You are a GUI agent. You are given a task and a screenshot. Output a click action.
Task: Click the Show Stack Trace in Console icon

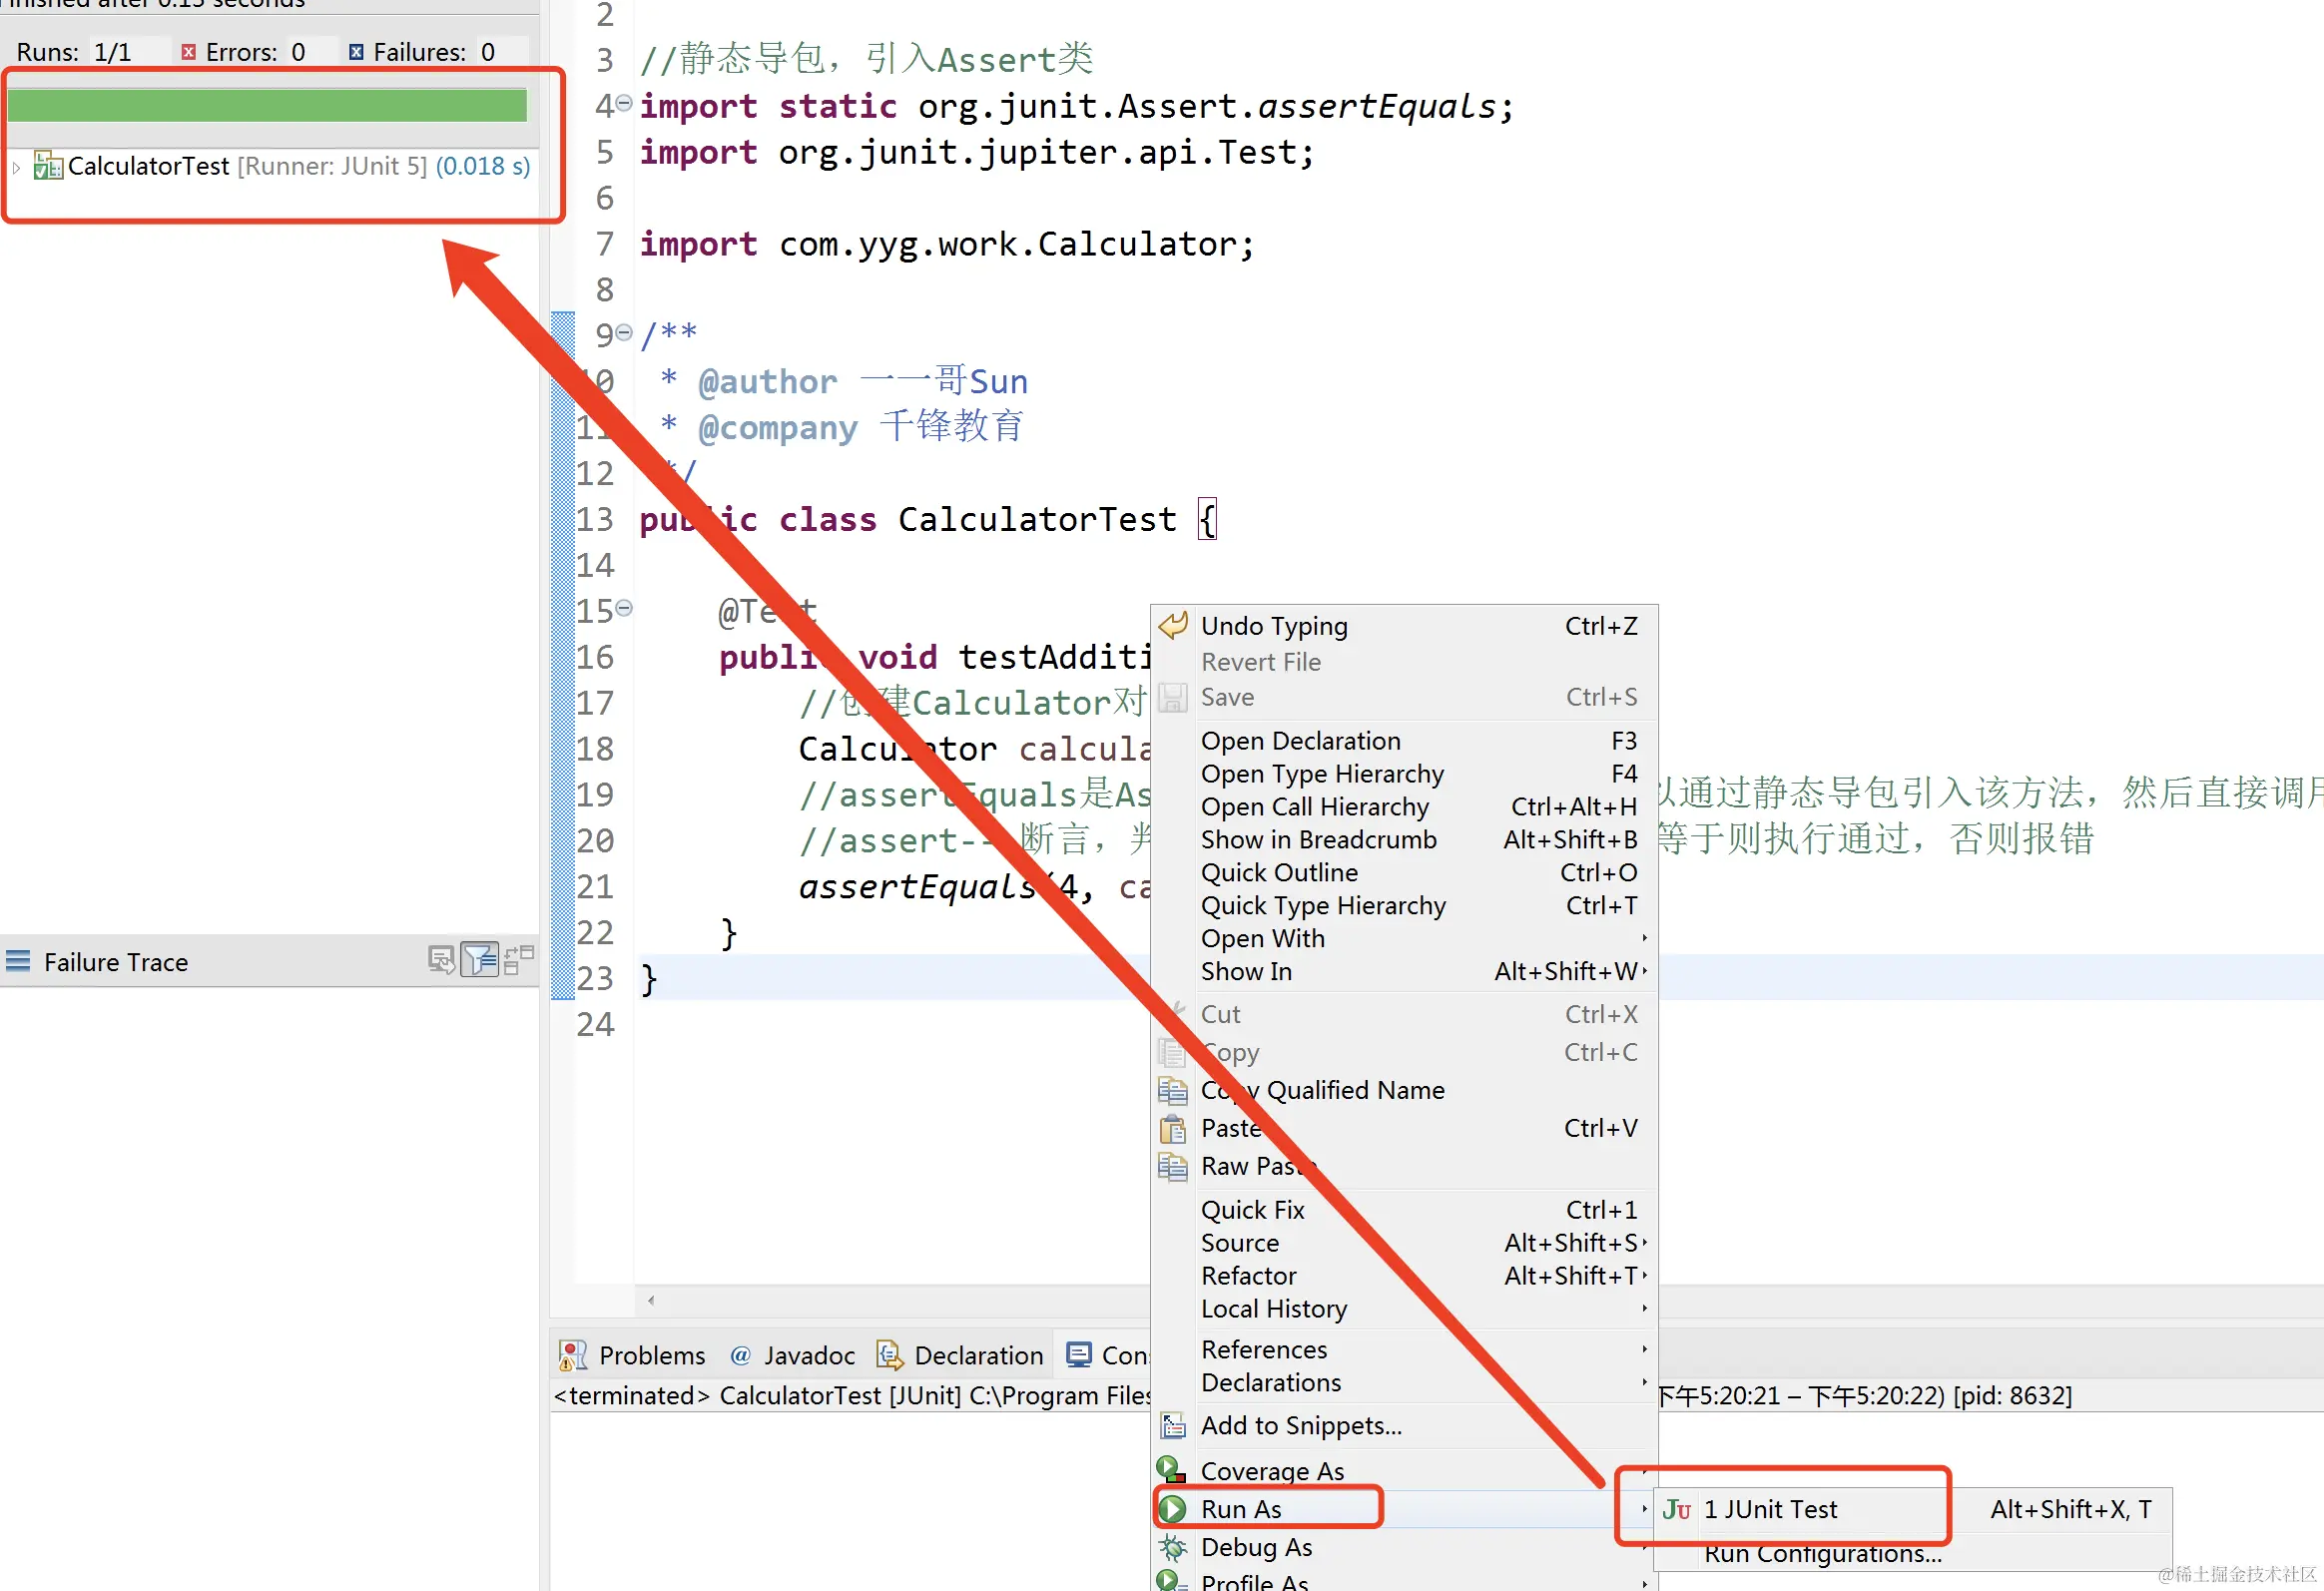[x=441, y=961]
